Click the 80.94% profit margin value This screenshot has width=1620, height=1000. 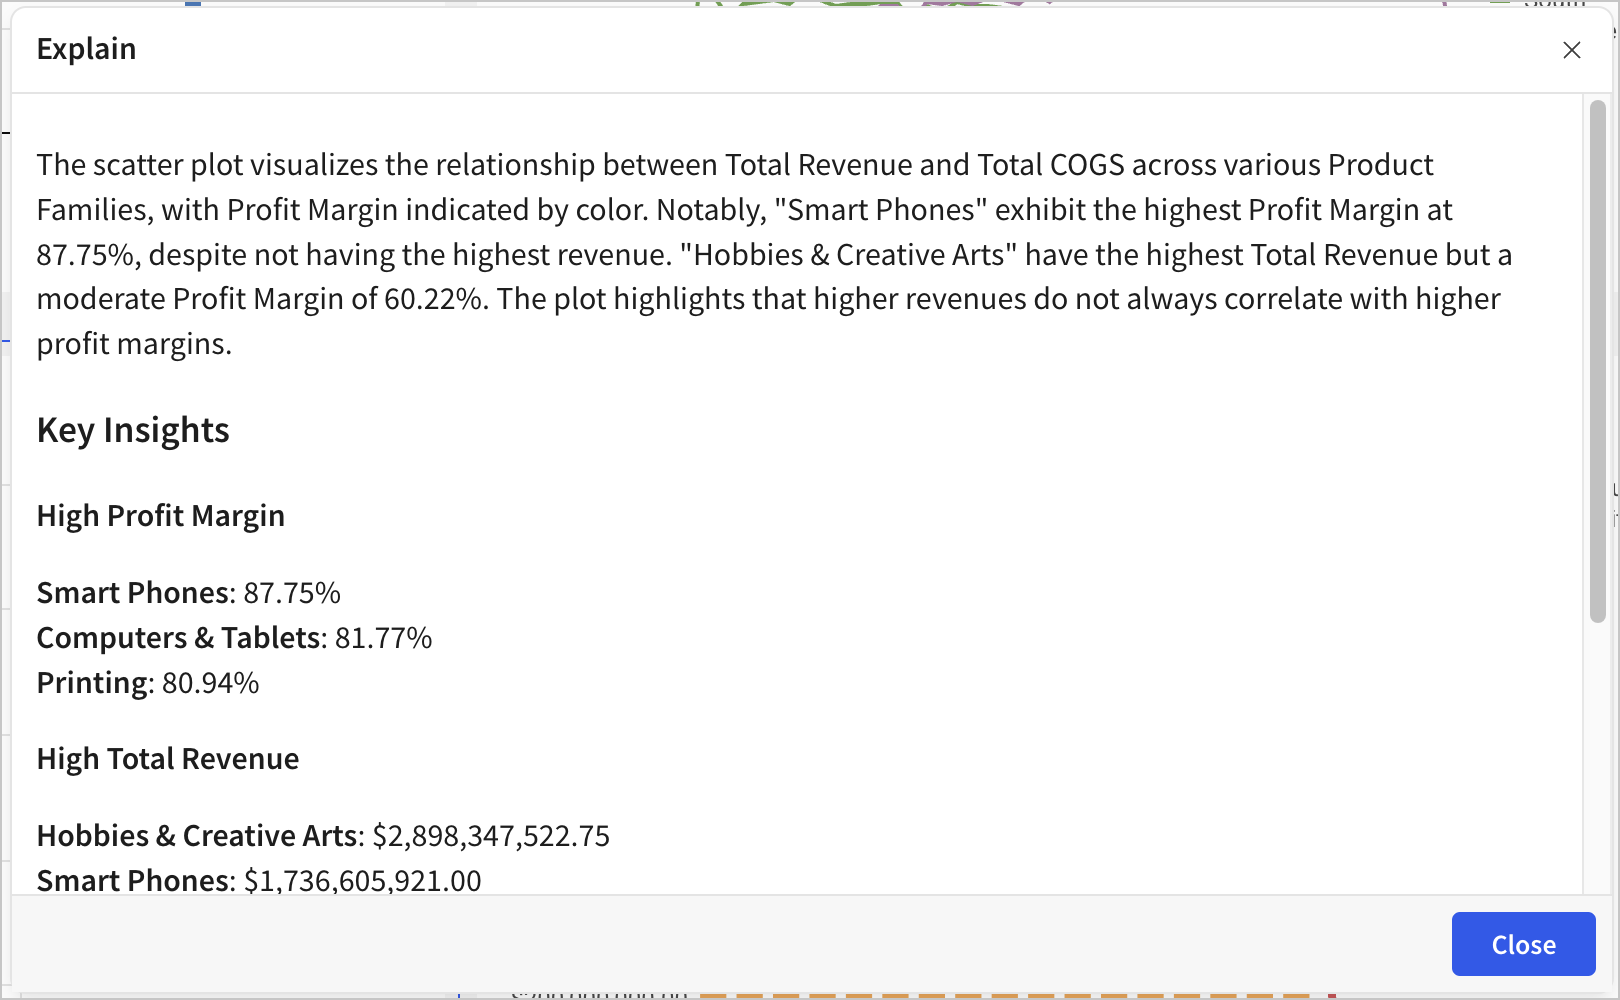tap(211, 683)
